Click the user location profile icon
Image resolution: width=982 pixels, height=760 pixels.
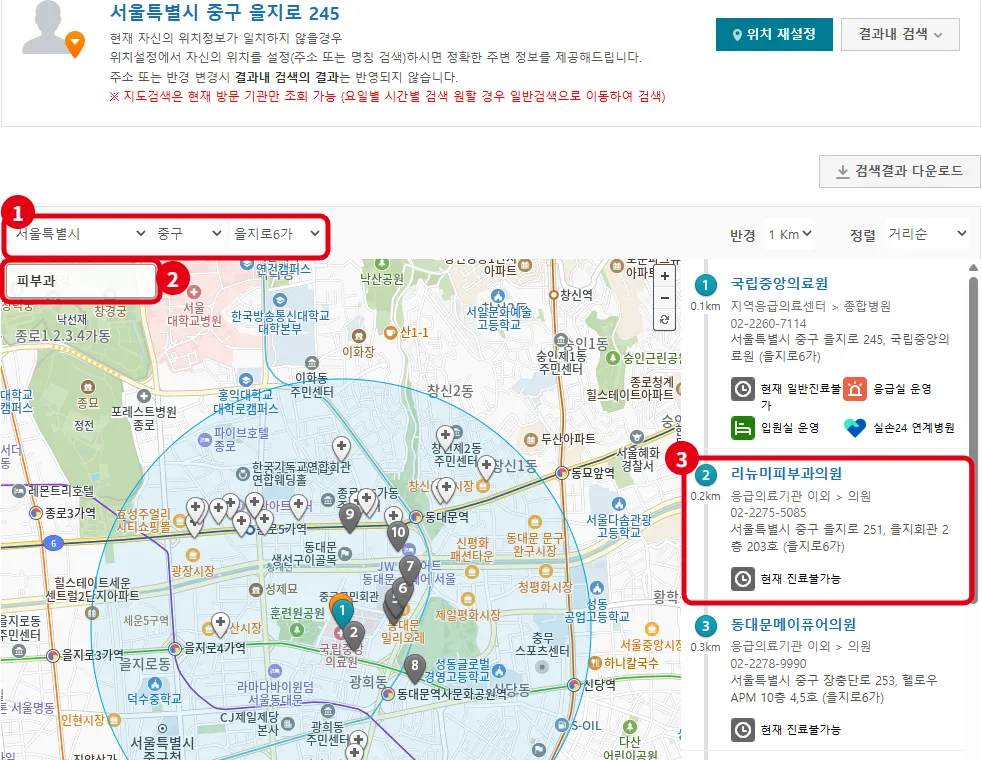point(52,30)
